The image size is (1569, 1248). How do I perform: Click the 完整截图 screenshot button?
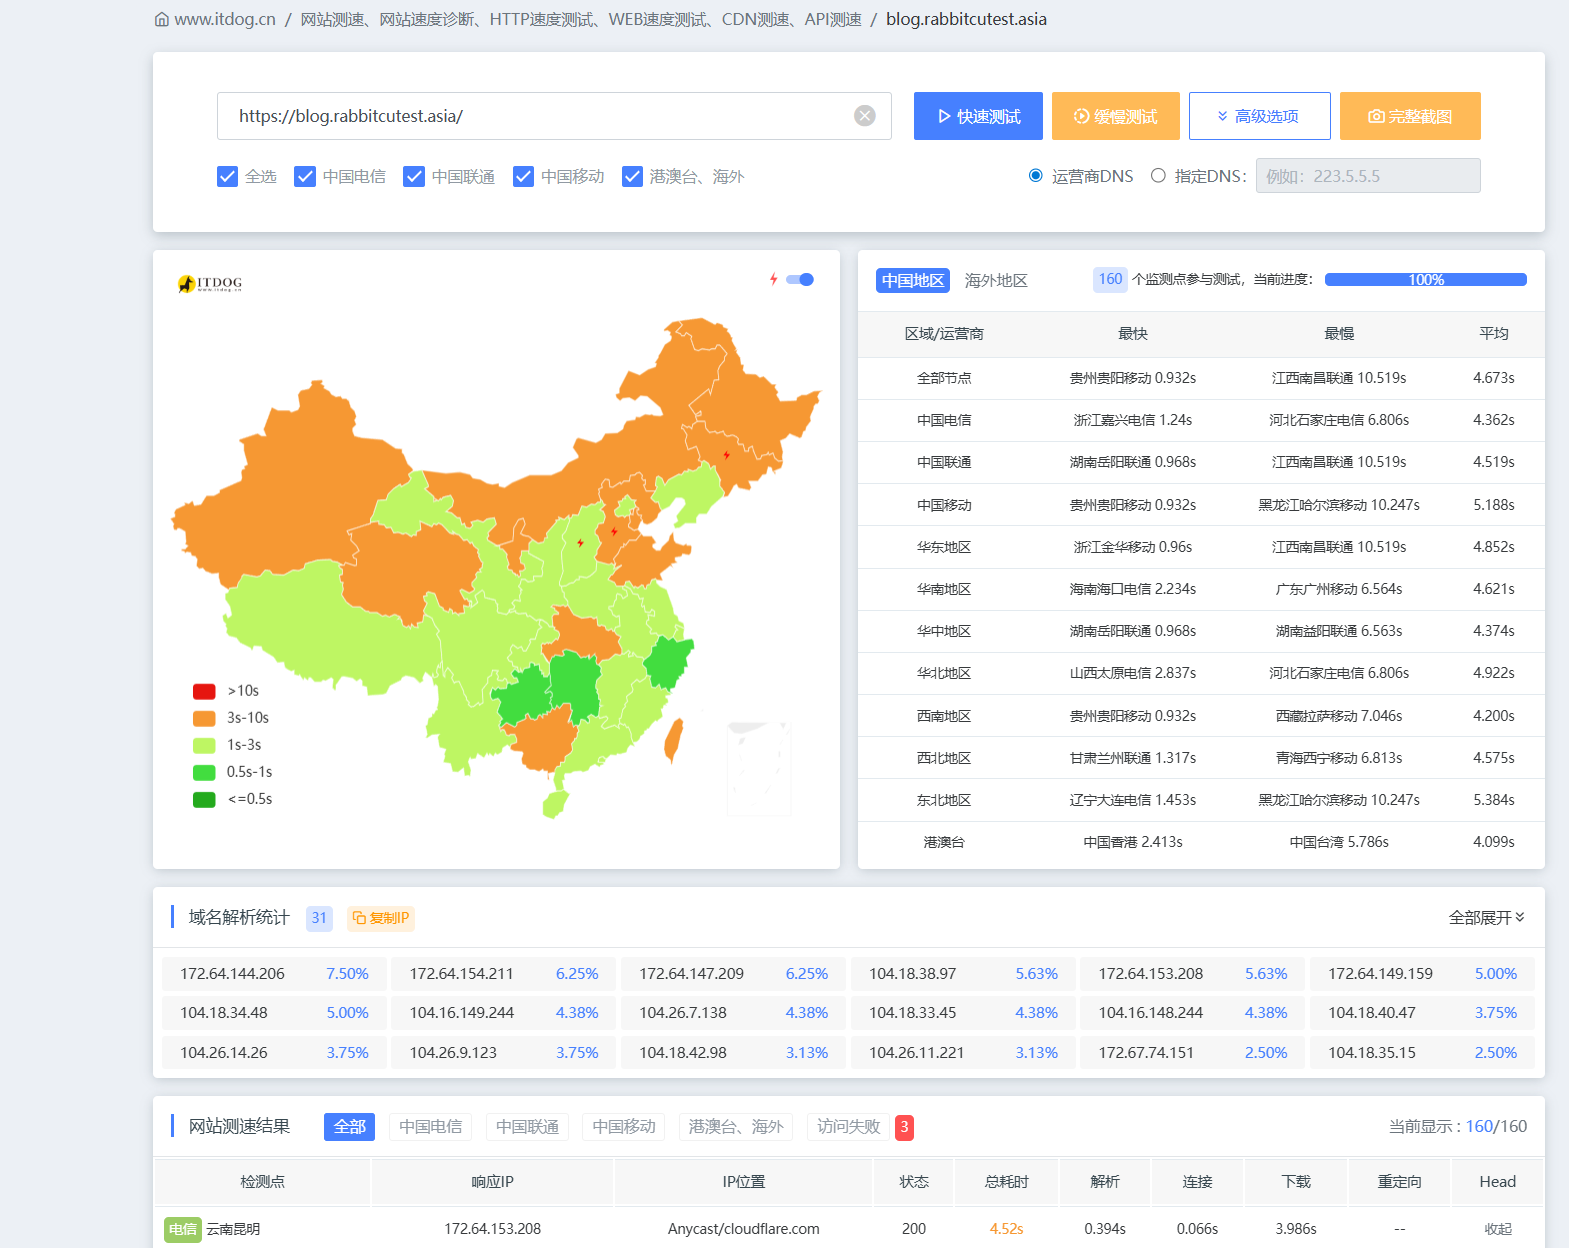(1409, 116)
